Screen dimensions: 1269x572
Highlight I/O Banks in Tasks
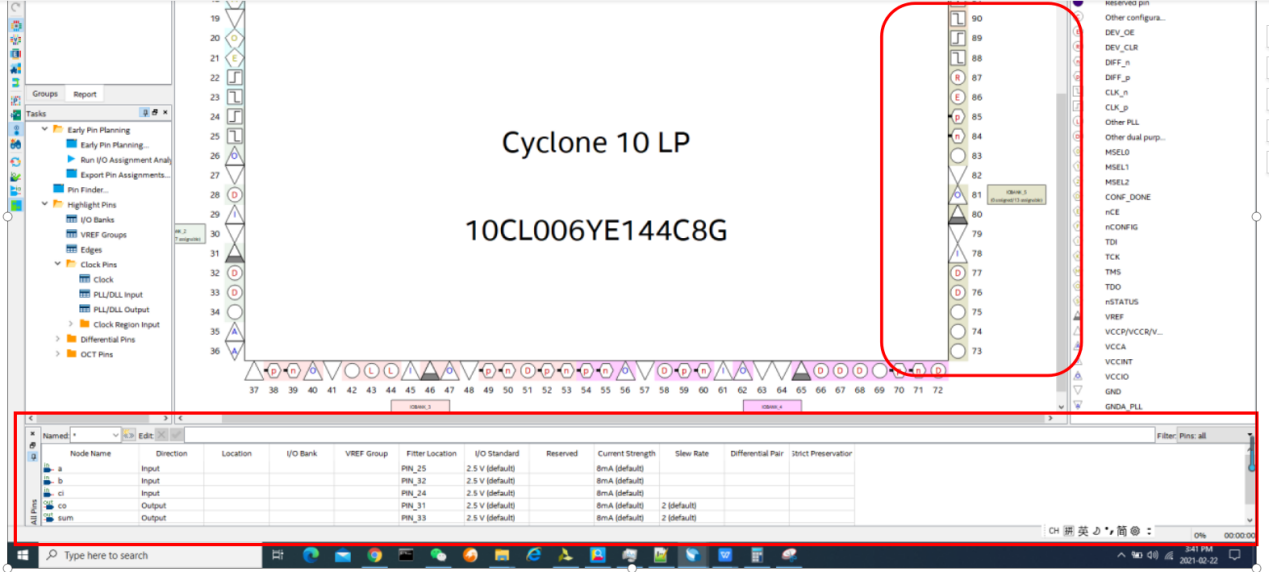pyautogui.click(x=97, y=220)
